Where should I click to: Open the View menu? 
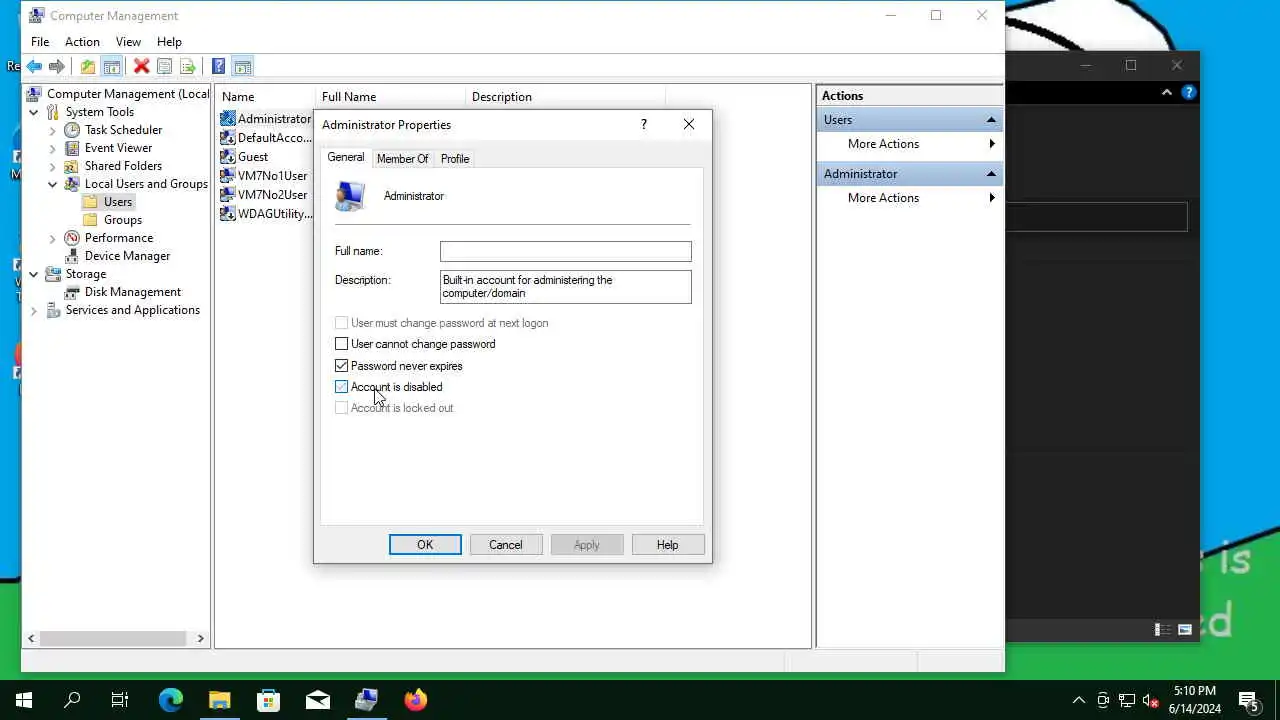(128, 42)
